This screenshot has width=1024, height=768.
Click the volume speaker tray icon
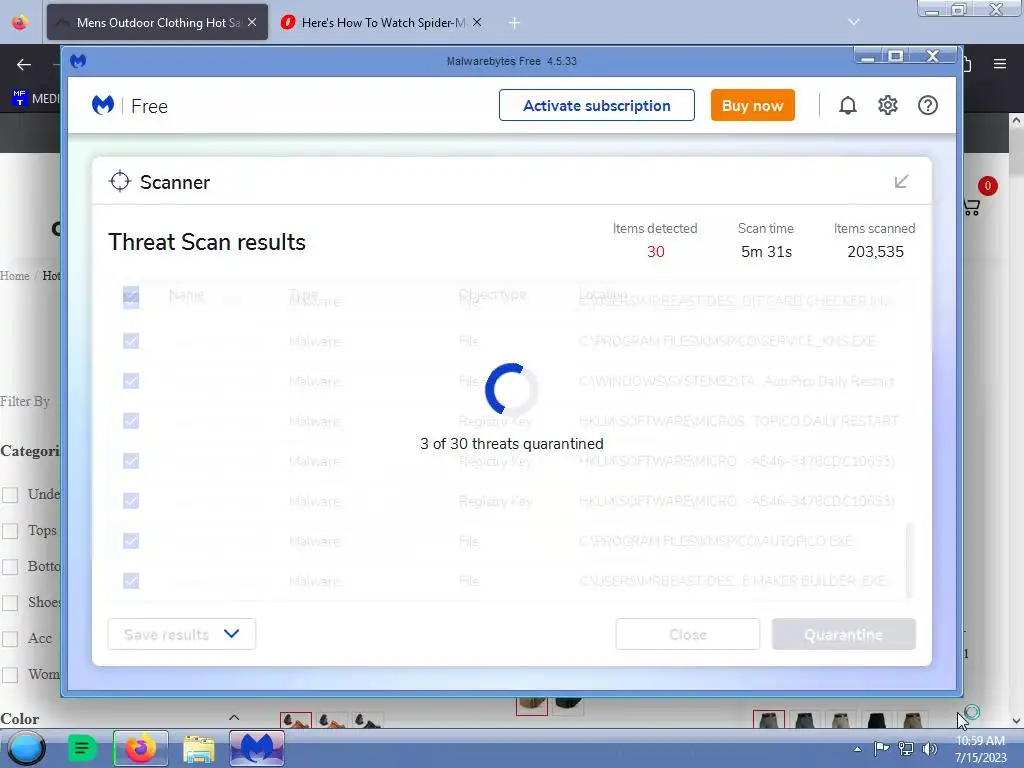(x=930, y=749)
